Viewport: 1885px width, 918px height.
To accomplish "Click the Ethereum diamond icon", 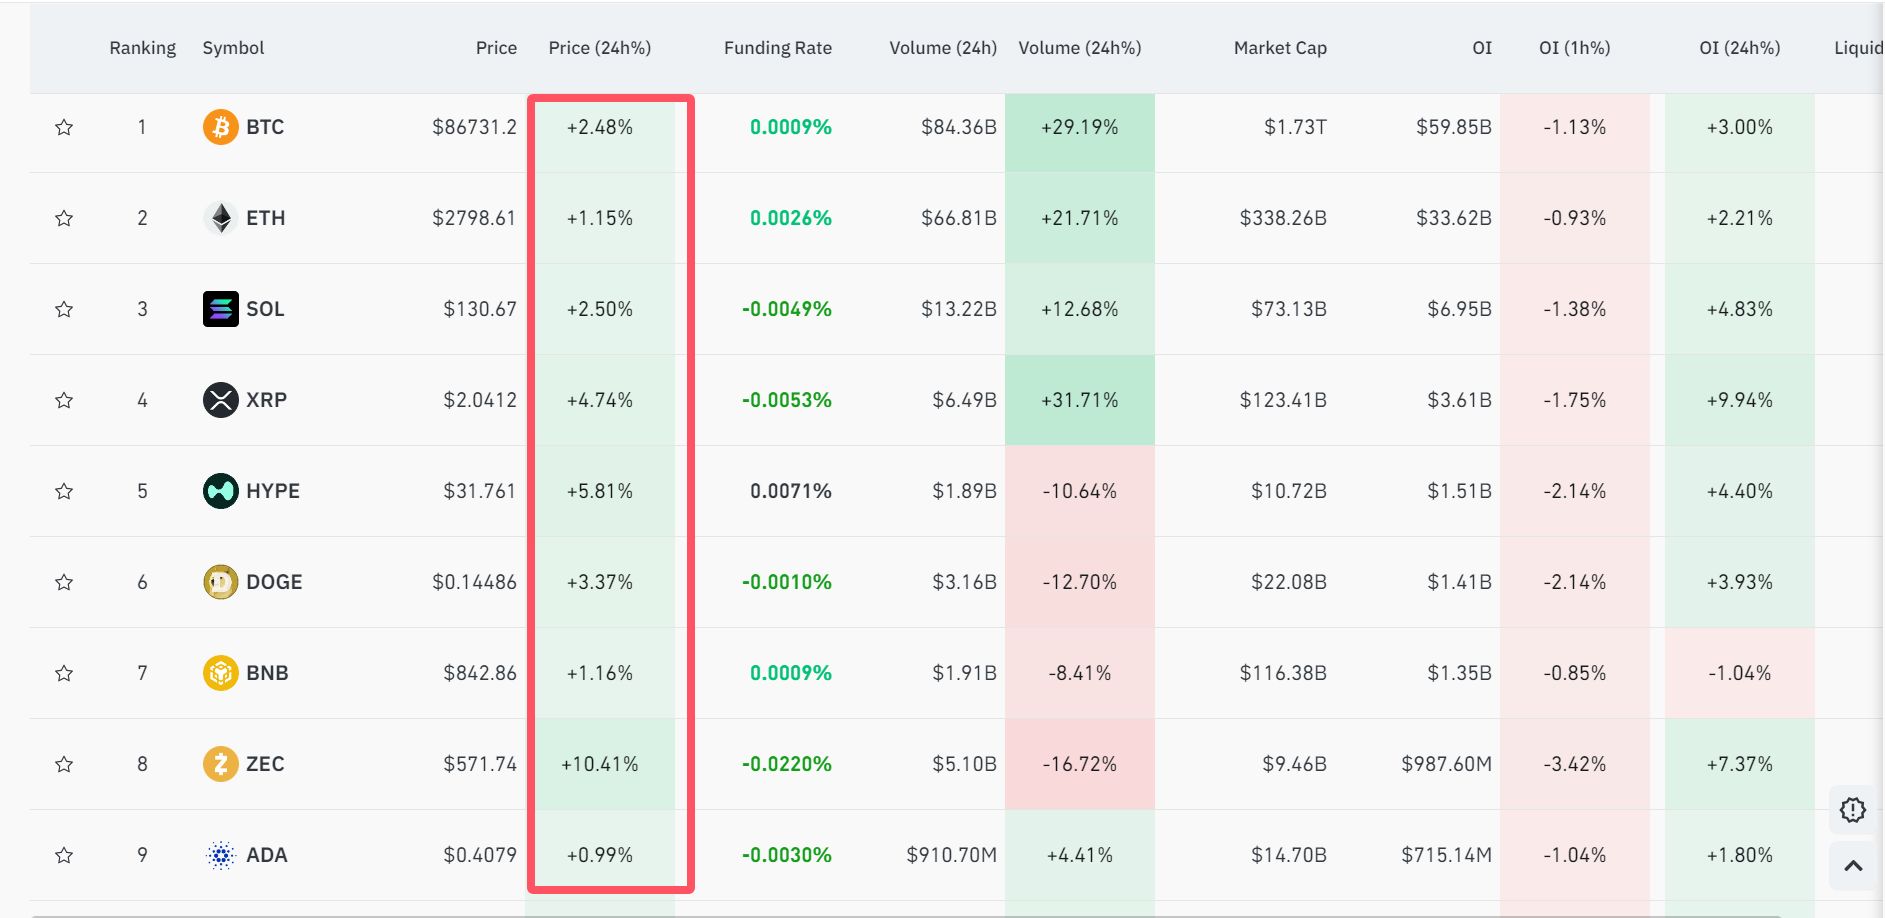I will 220,218.
